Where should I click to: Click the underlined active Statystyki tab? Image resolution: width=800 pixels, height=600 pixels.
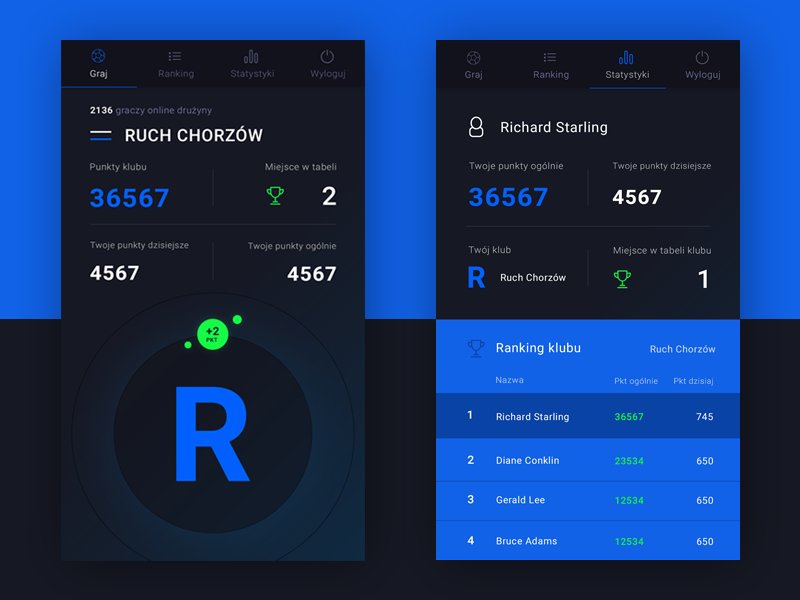(x=627, y=65)
